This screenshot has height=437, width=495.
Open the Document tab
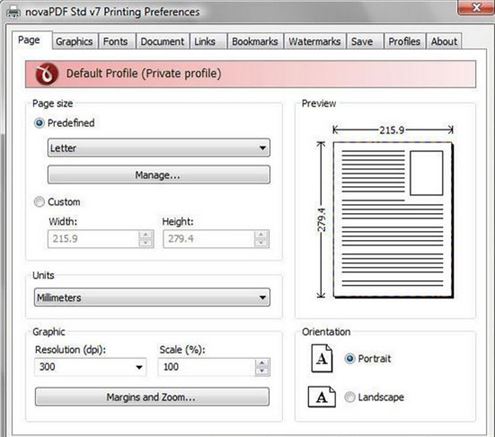click(162, 42)
